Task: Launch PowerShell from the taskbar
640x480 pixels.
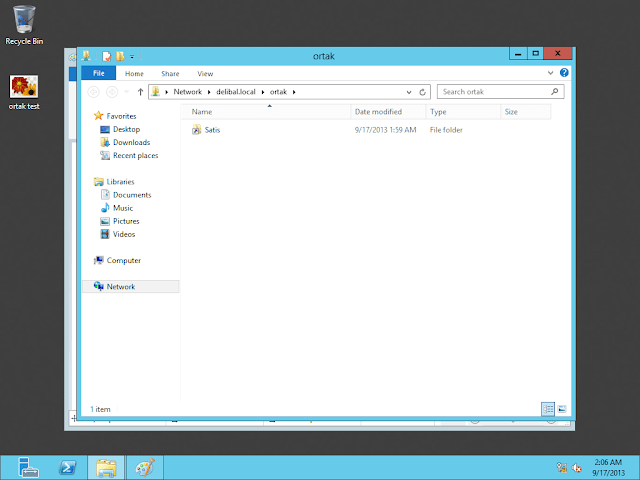Action: [66, 467]
